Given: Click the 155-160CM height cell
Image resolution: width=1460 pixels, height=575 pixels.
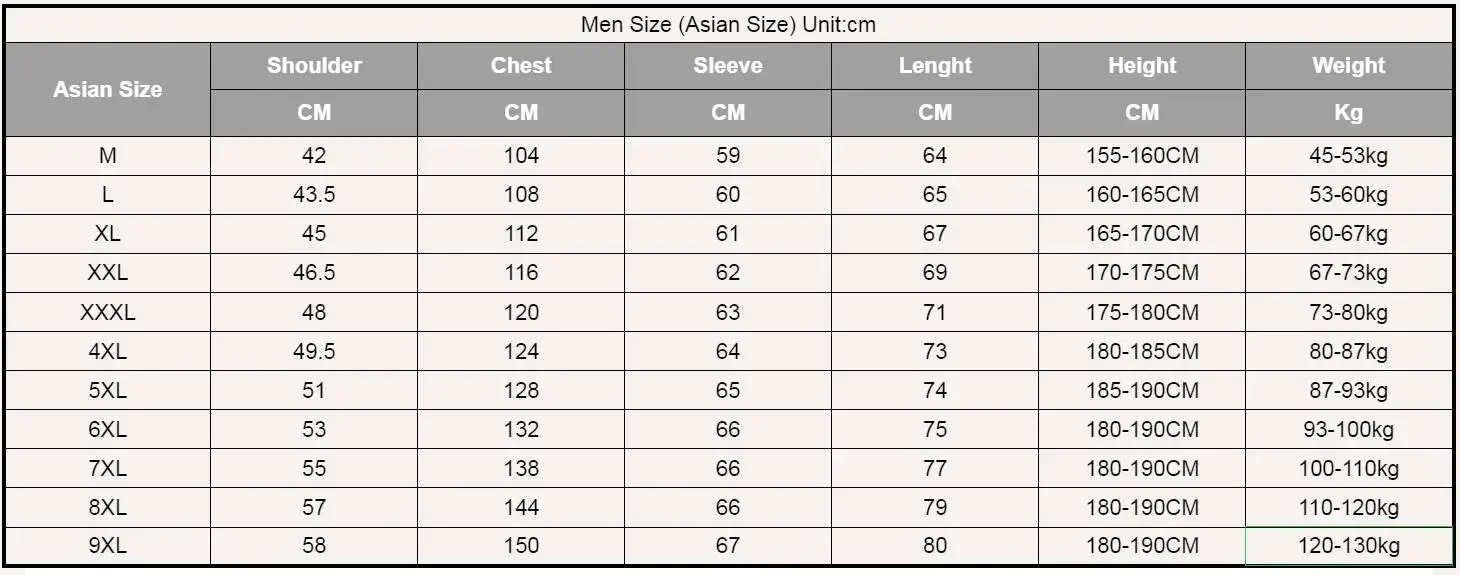Looking at the screenshot, I should point(1142,156).
